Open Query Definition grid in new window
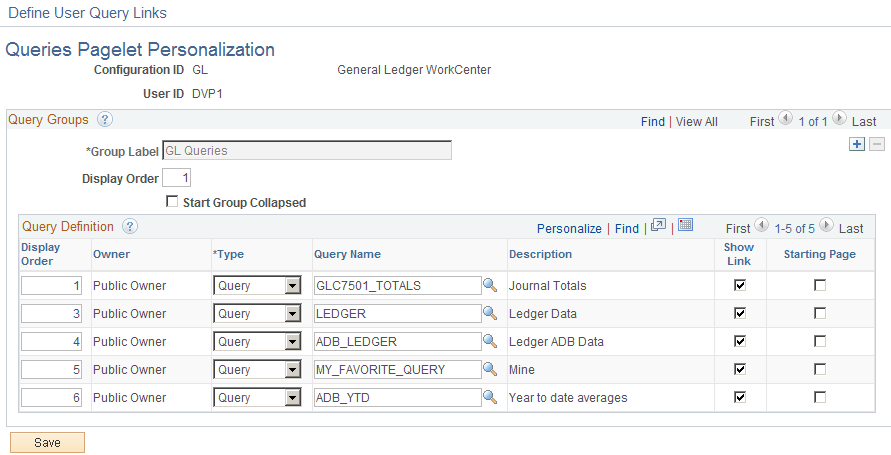This screenshot has height=455, width=891. coord(658,225)
